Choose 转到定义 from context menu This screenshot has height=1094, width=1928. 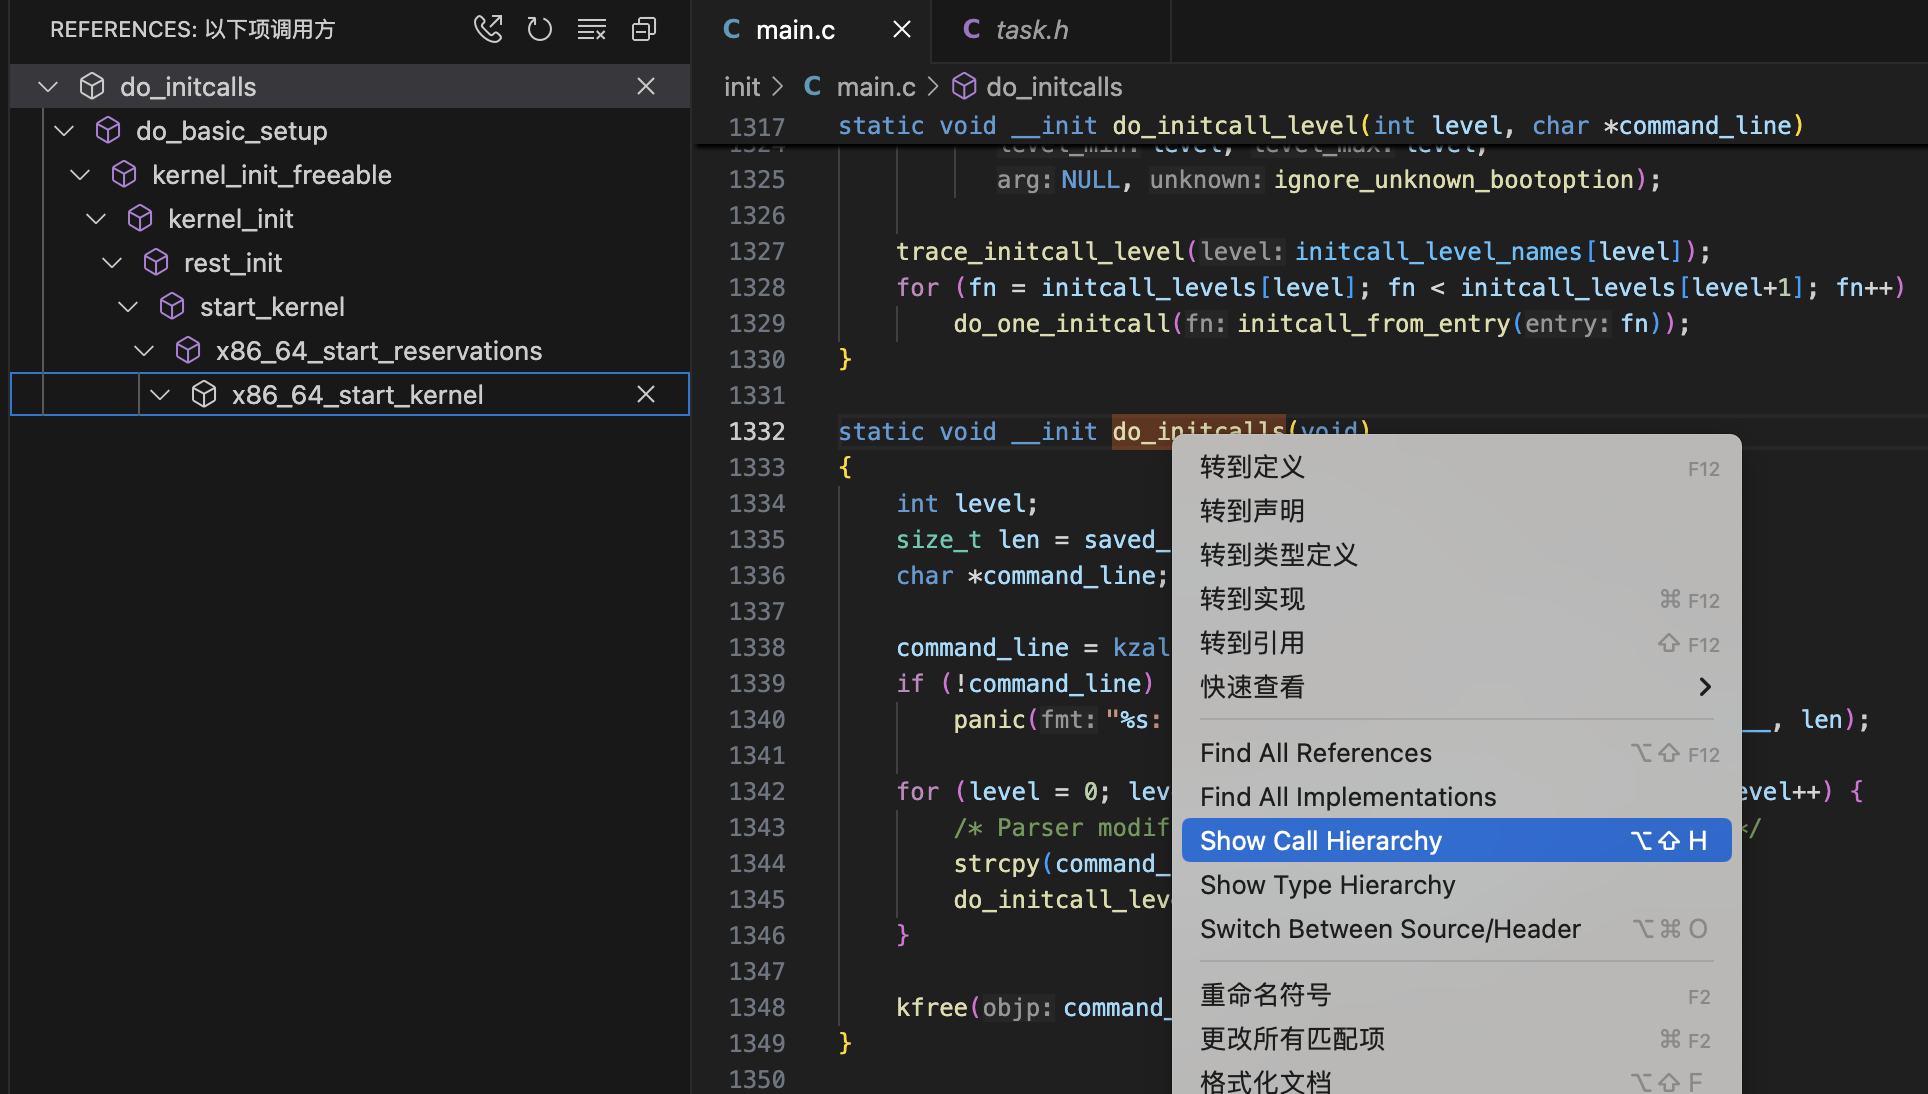click(1456, 467)
